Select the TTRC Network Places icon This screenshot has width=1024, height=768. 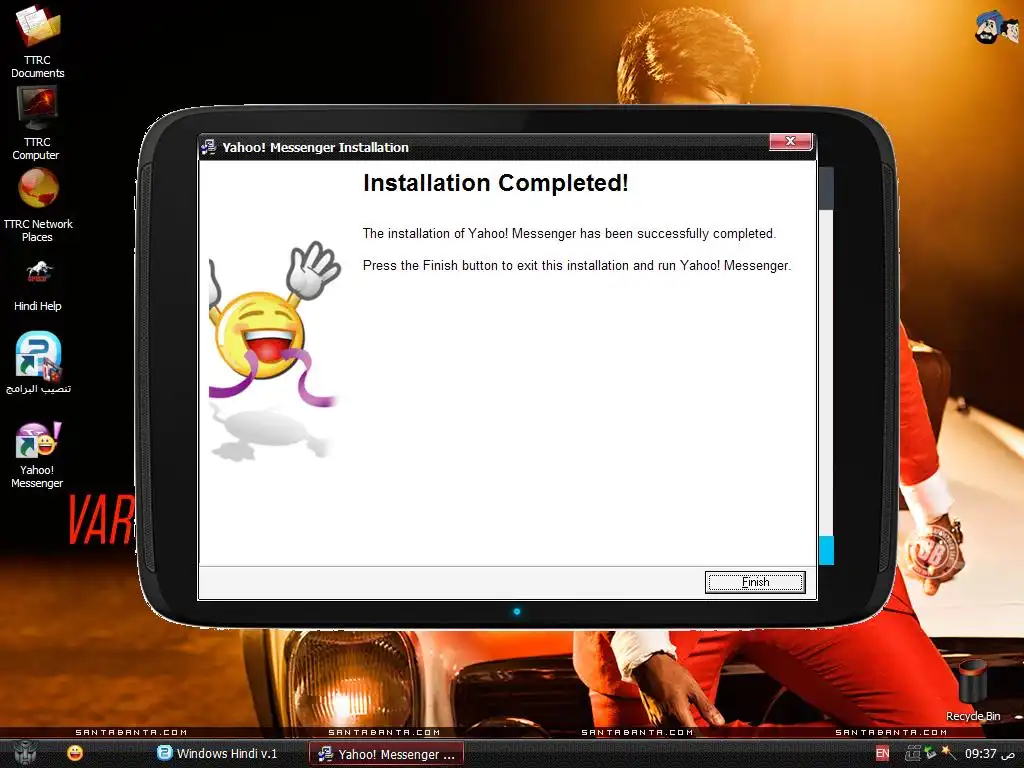[38, 206]
